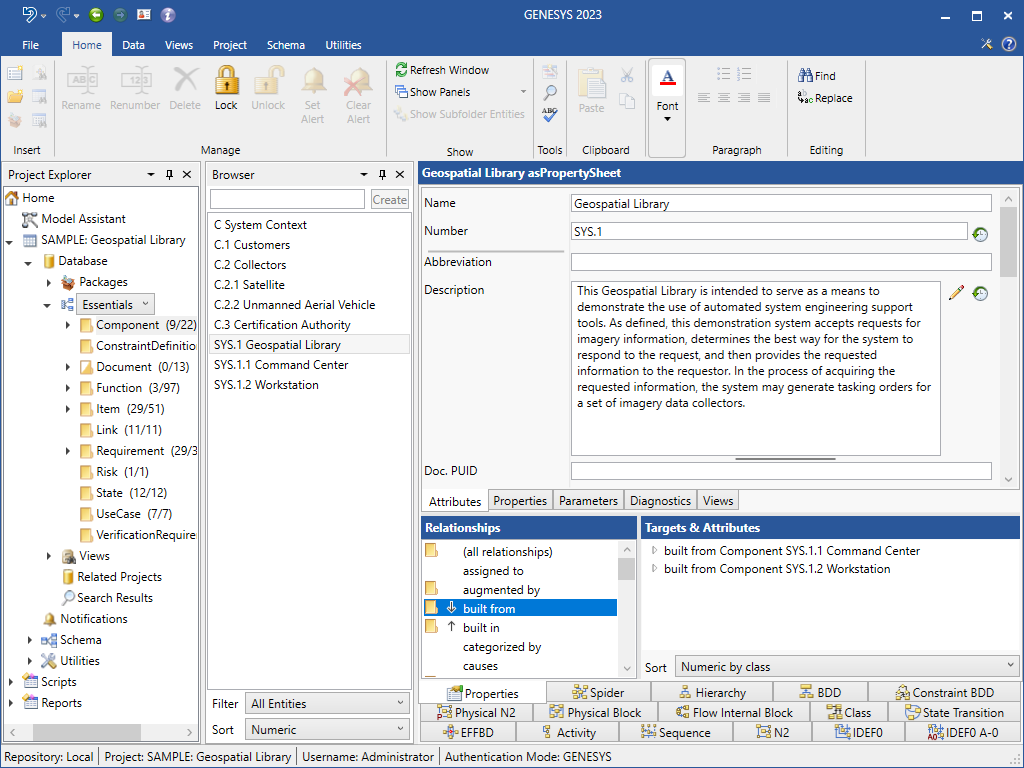This screenshot has width=1024, height=768.
Task: Expand the Packages node
Action: point(49,282)
